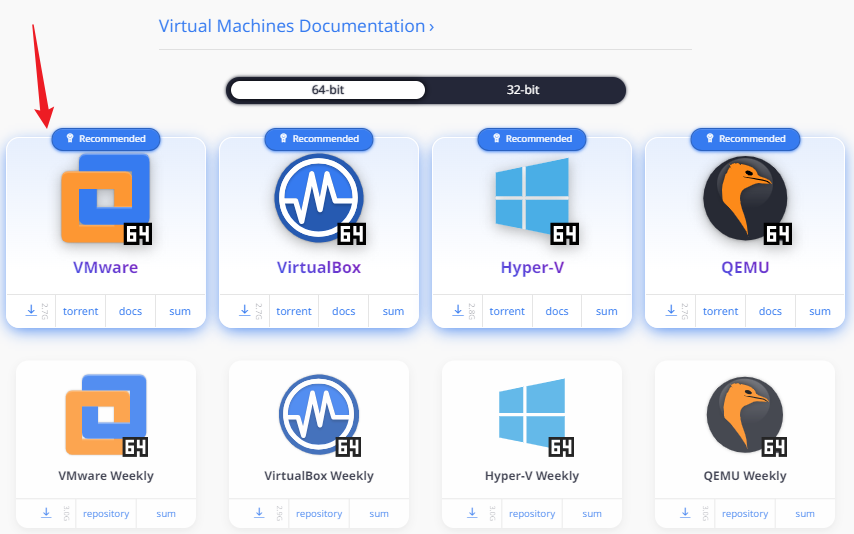Download the QEMU Weekly image
This screenshot has width=854, height=534.
(x=685, y=513)
